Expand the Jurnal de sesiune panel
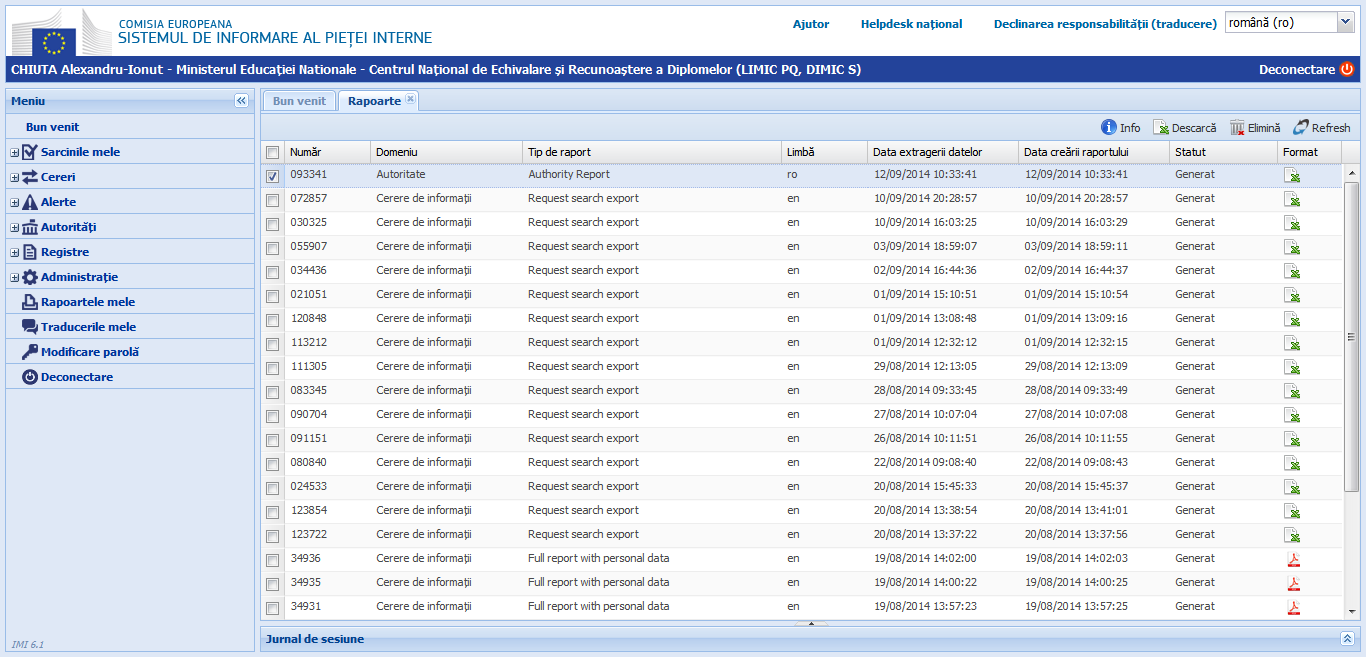 (1347, 638)
